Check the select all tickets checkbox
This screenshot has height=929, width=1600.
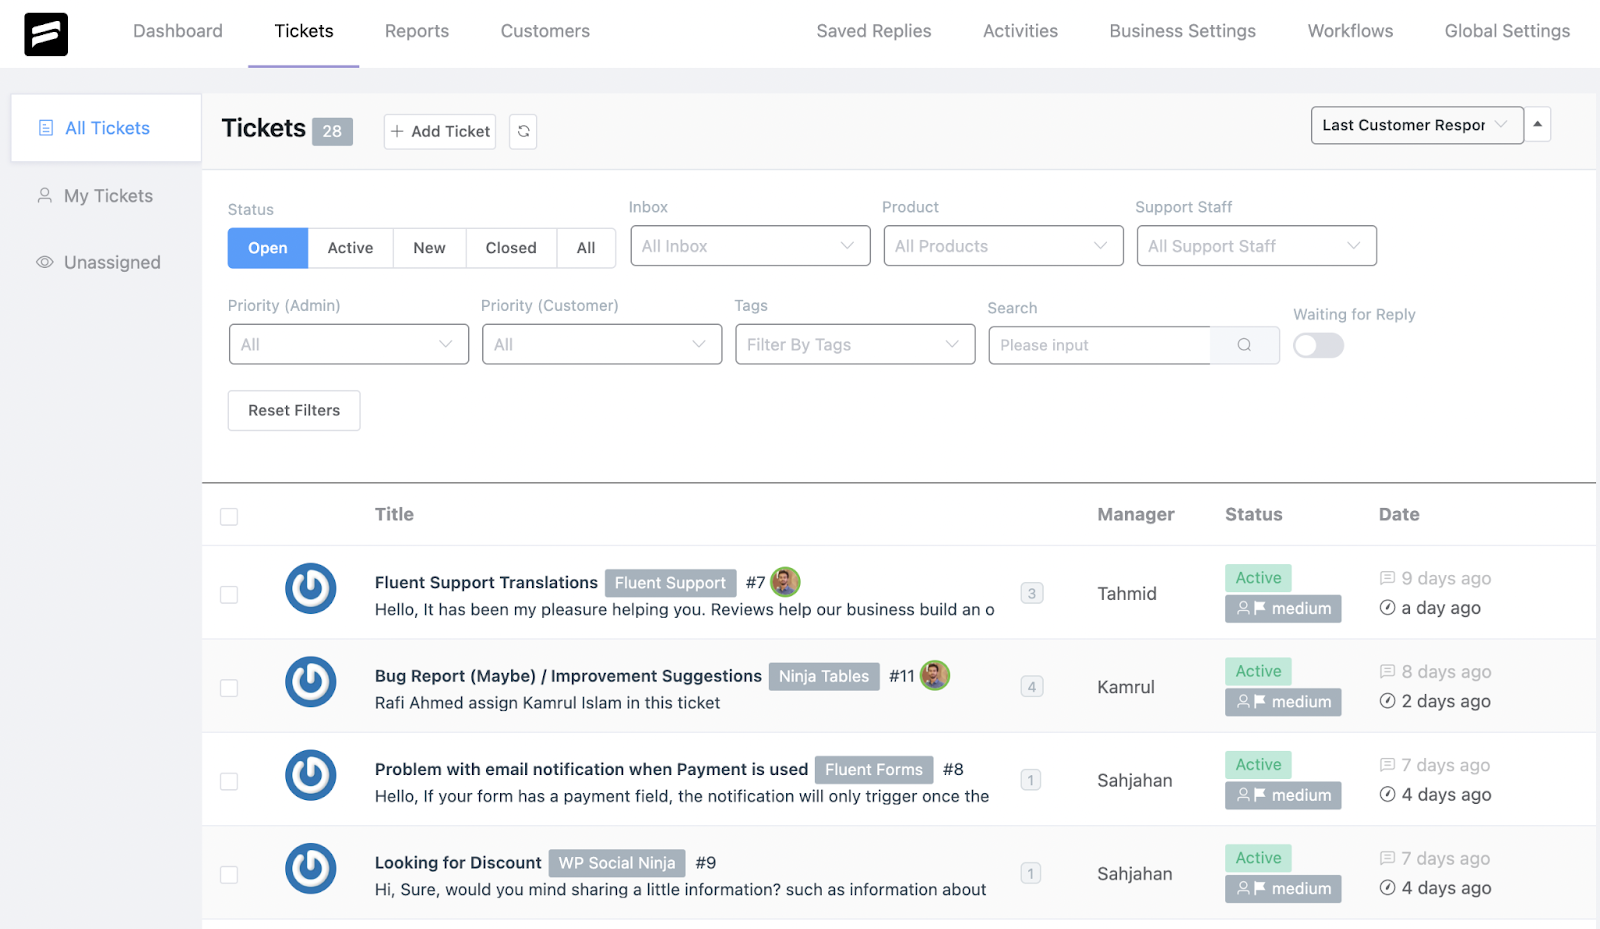(229, 517)
